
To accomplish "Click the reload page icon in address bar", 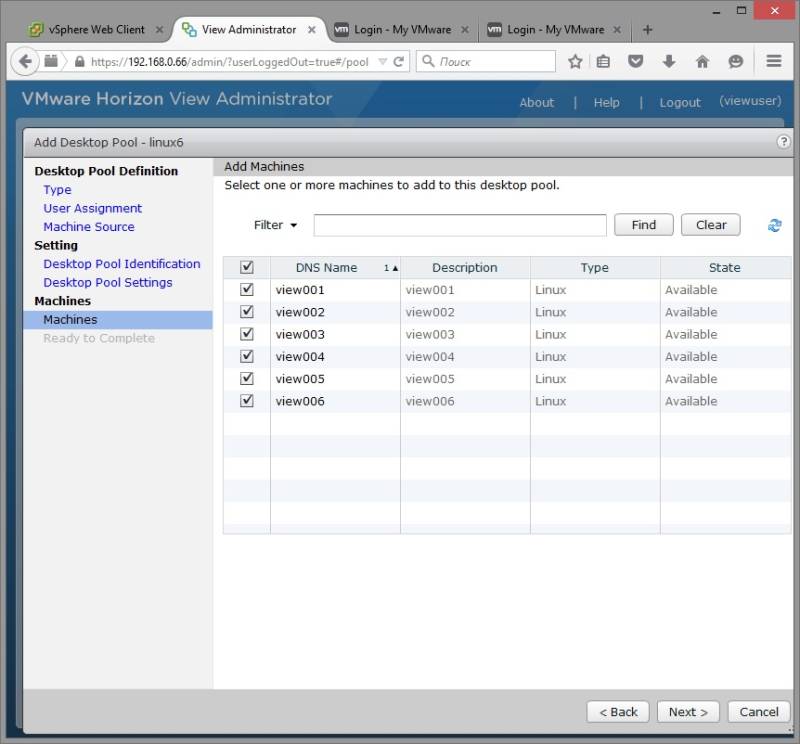I will (x=399, y=62).
